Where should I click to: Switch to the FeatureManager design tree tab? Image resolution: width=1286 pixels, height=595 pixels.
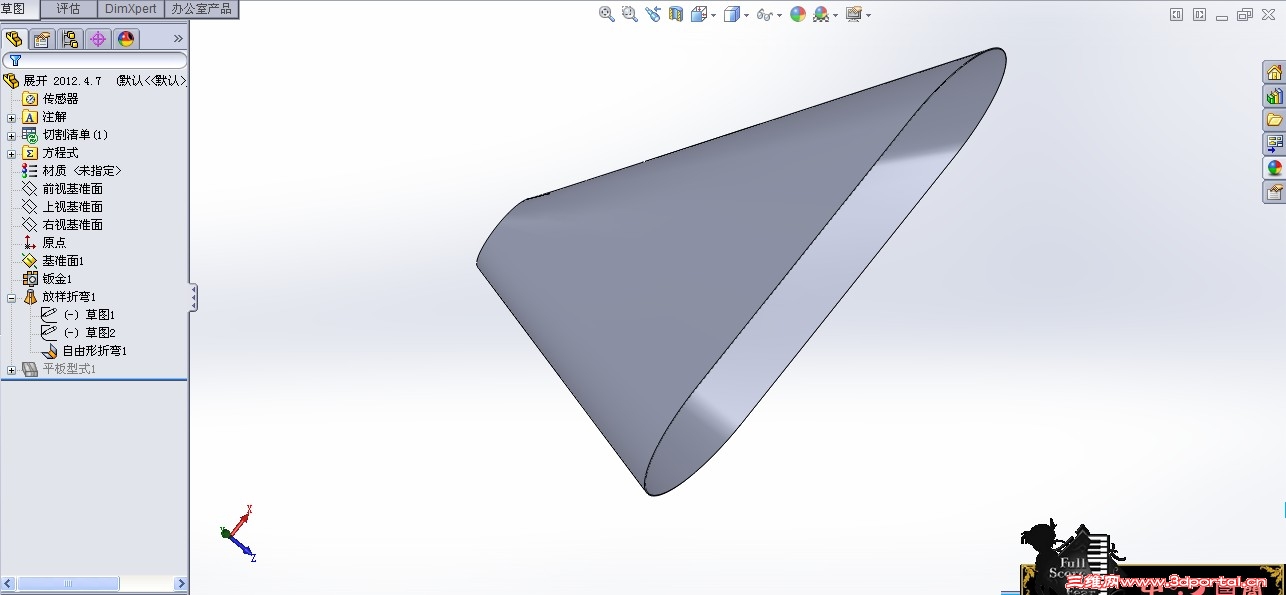click(x=14, y=39)
